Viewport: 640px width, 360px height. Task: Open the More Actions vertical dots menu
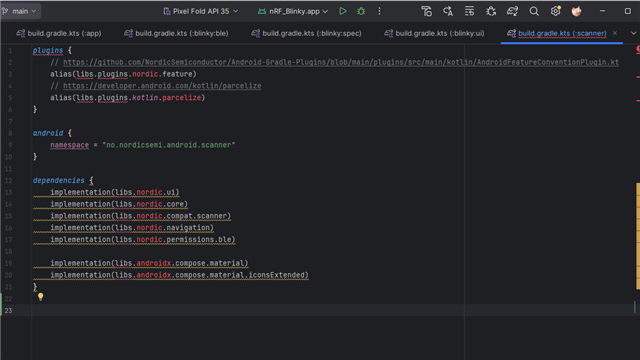click(x=379, y=11)
